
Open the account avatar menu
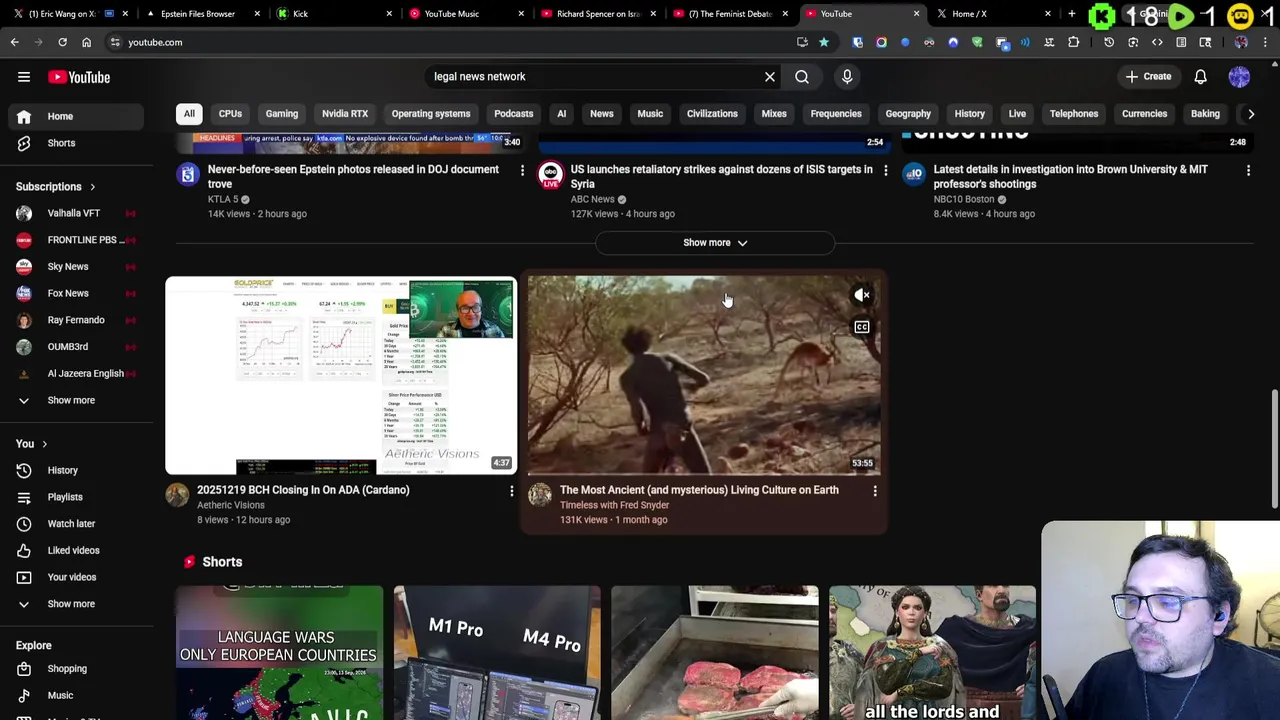tap(1239, 77)
